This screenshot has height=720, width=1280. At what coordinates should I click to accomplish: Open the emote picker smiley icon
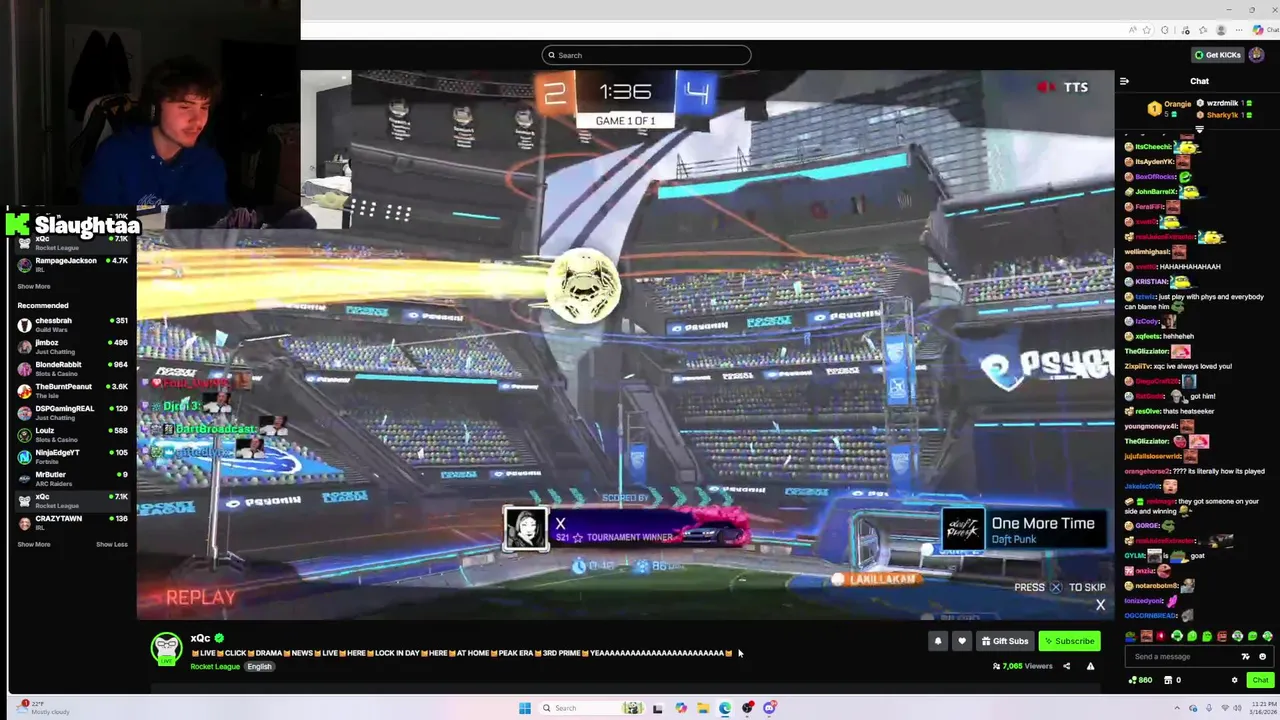(x=1263, y=657)
